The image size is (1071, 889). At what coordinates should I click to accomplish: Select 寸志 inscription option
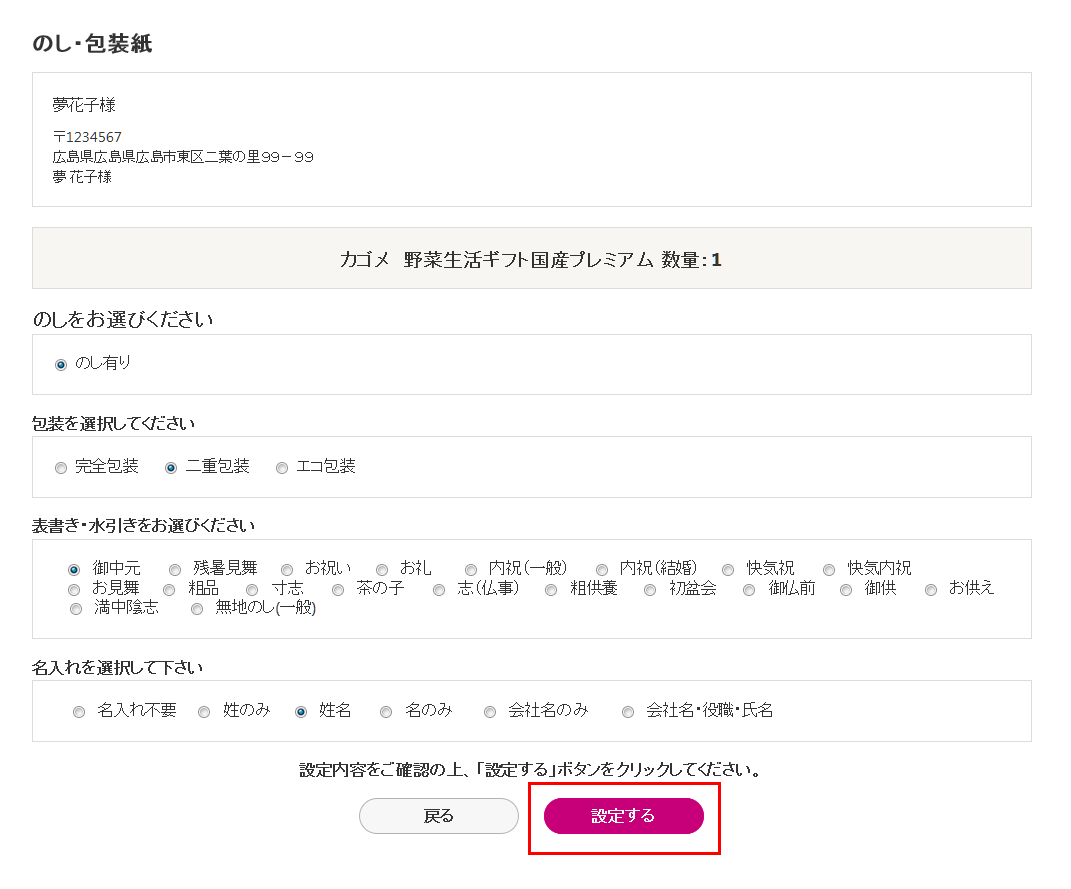[253, 590]
